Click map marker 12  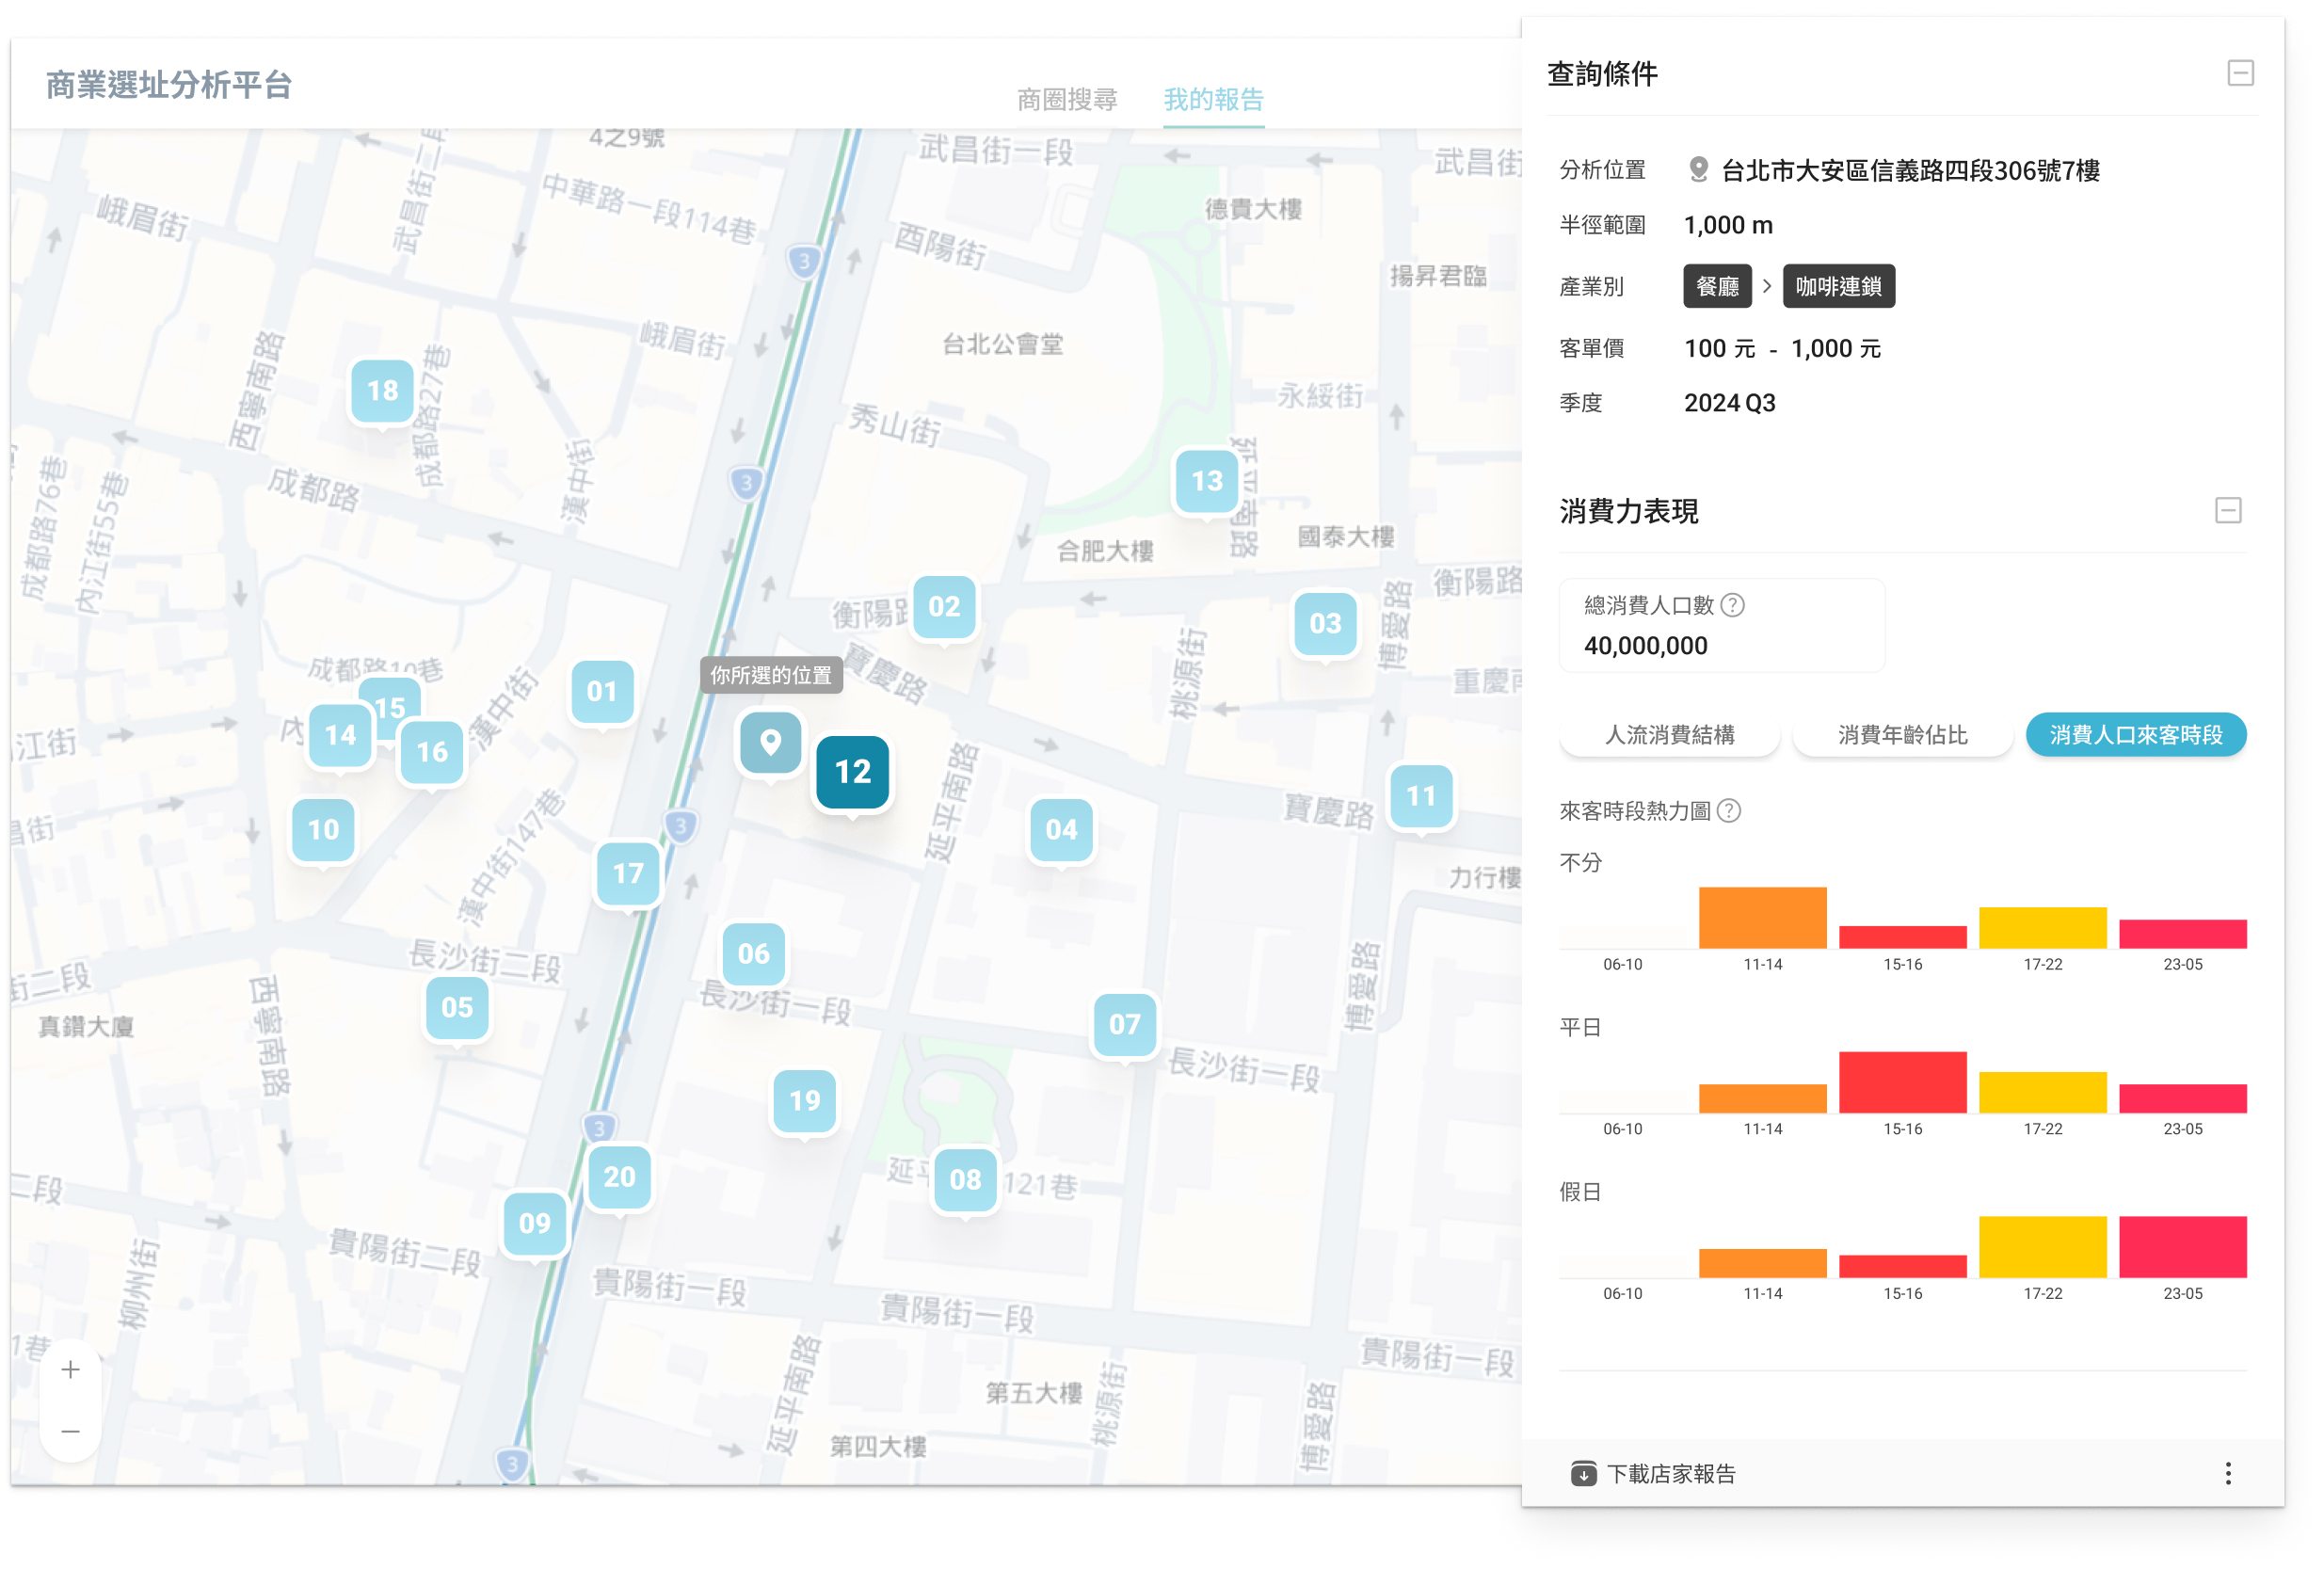pyautogui.click(x=852, y=772)
